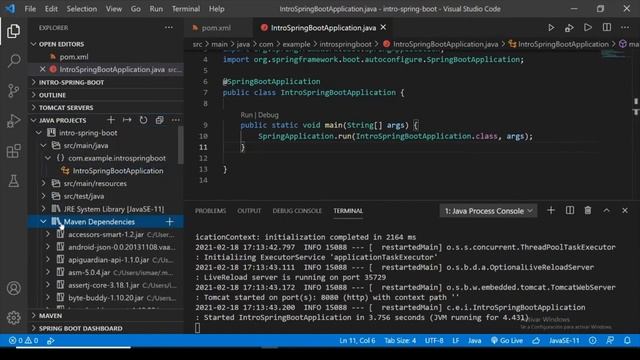Select byte-buddy-1.10.20.jar dependency
This screenshot has width=640, height=360.
(107, 298)
